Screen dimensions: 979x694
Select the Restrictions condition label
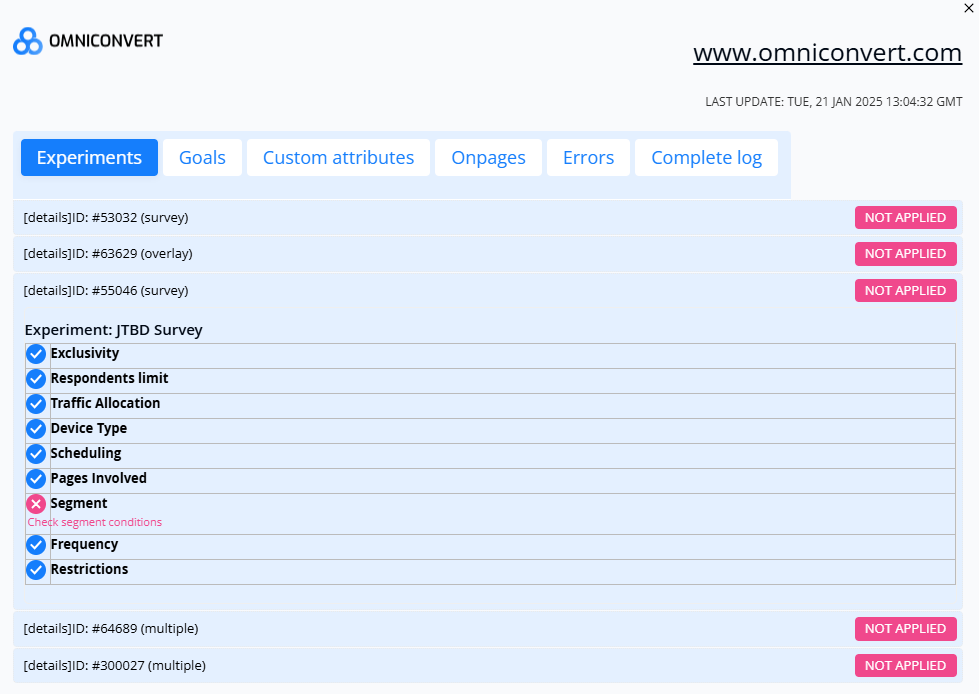89,569
